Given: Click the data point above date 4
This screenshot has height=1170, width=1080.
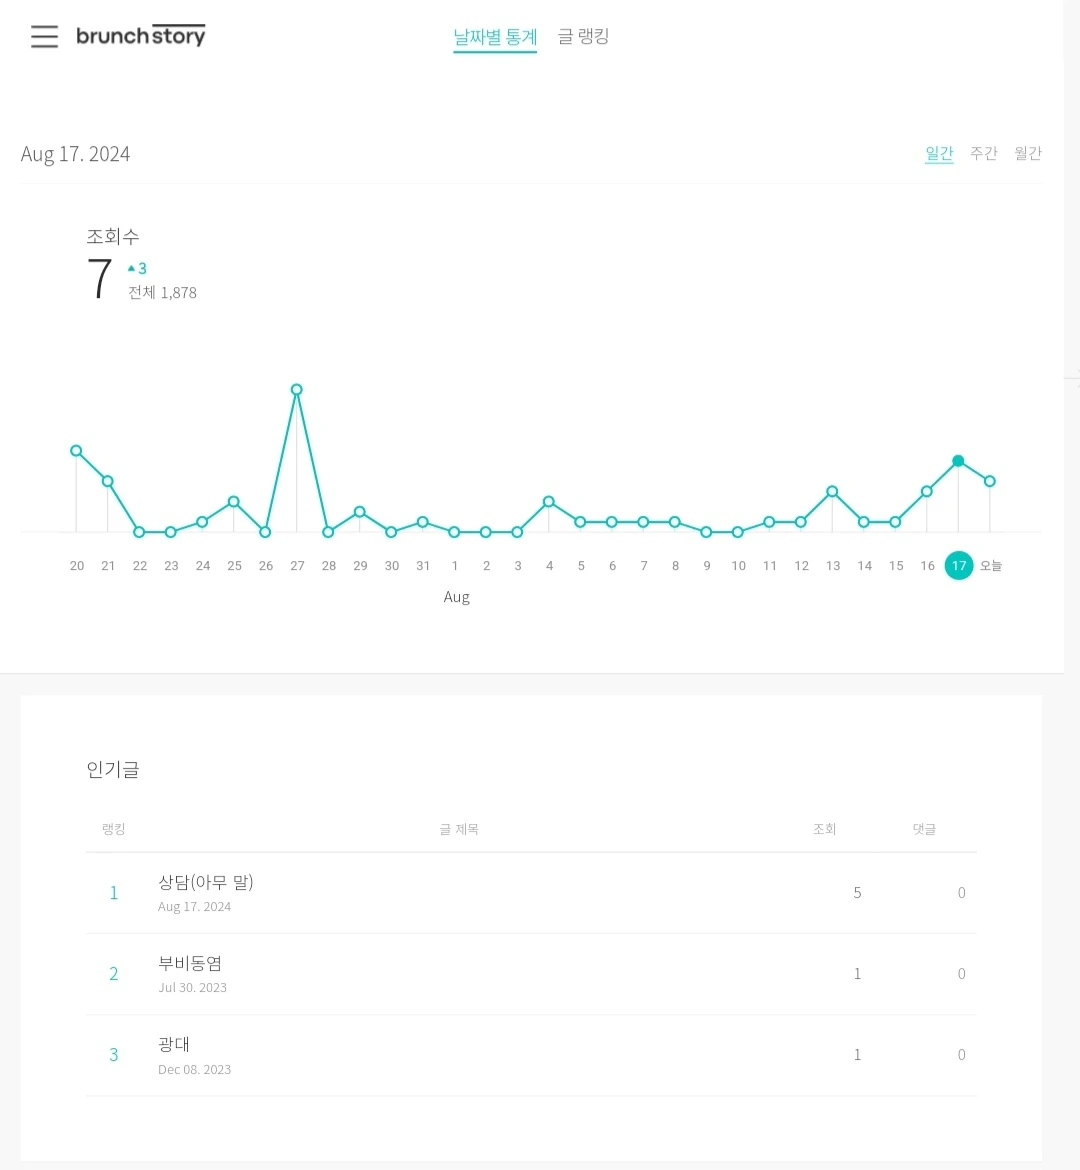Looking at the screenshot, I should coord(549,501).
